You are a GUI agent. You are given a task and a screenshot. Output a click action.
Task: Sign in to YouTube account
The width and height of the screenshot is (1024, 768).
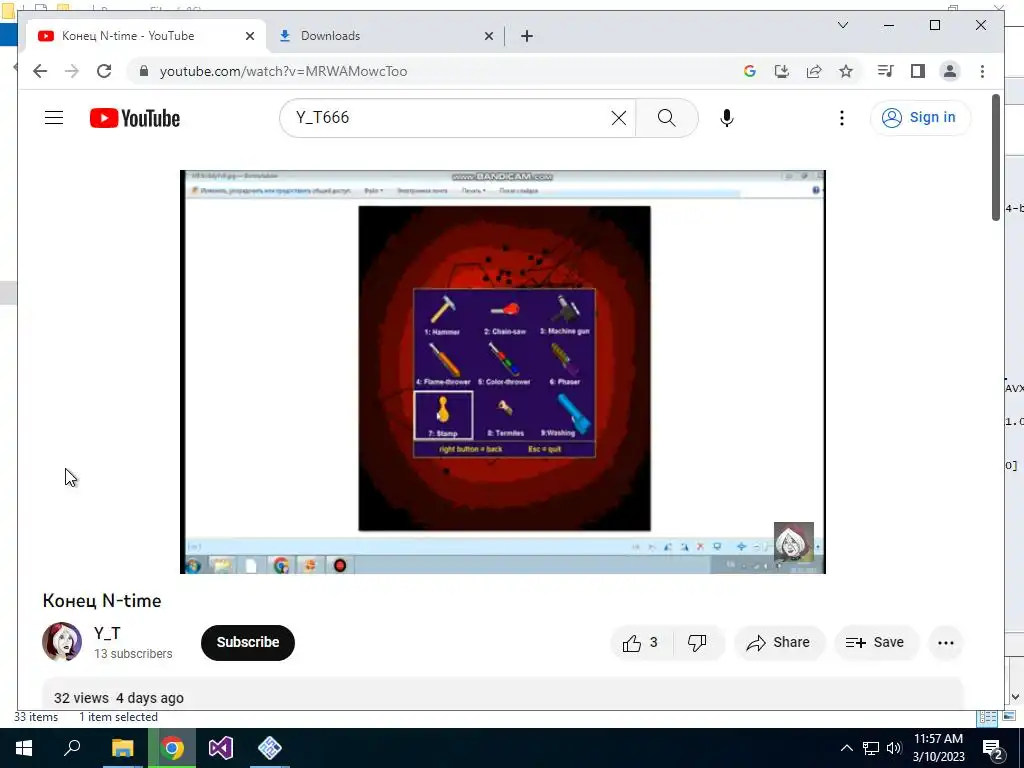[920, 118]
